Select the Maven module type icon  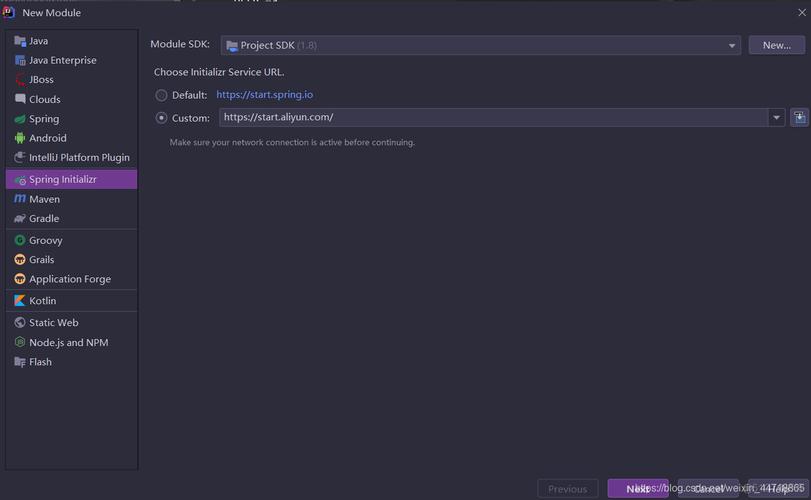click(x=20, y=199)
